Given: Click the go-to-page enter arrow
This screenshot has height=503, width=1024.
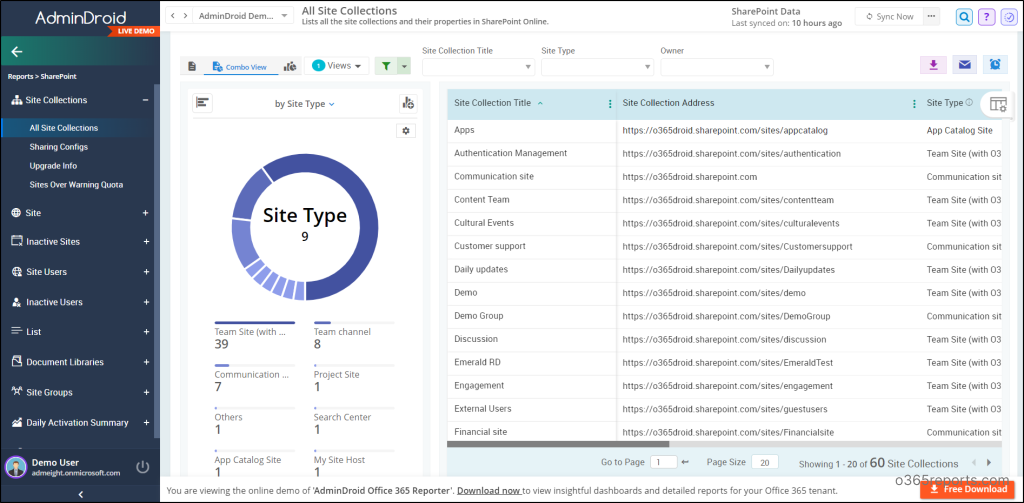Looking at the screenshot, I should click(x=684, y=462).
